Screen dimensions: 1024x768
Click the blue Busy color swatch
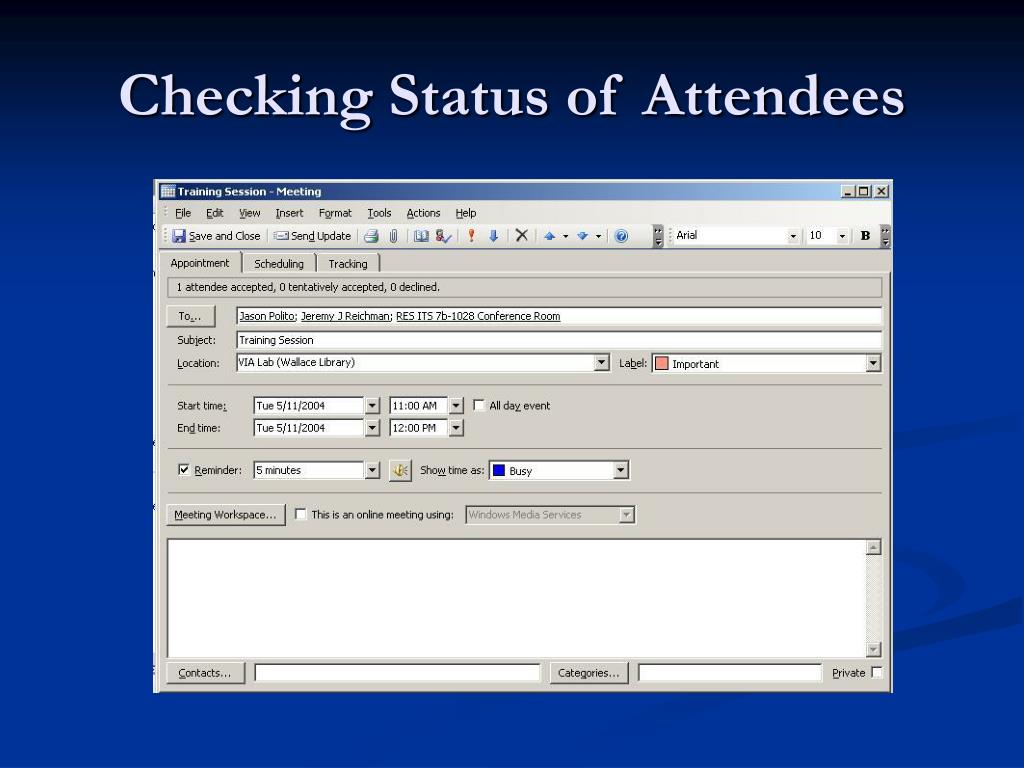(499, 470)
